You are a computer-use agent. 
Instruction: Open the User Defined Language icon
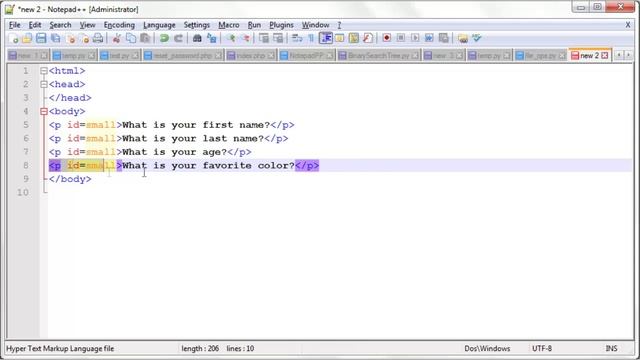coord(340,38)
